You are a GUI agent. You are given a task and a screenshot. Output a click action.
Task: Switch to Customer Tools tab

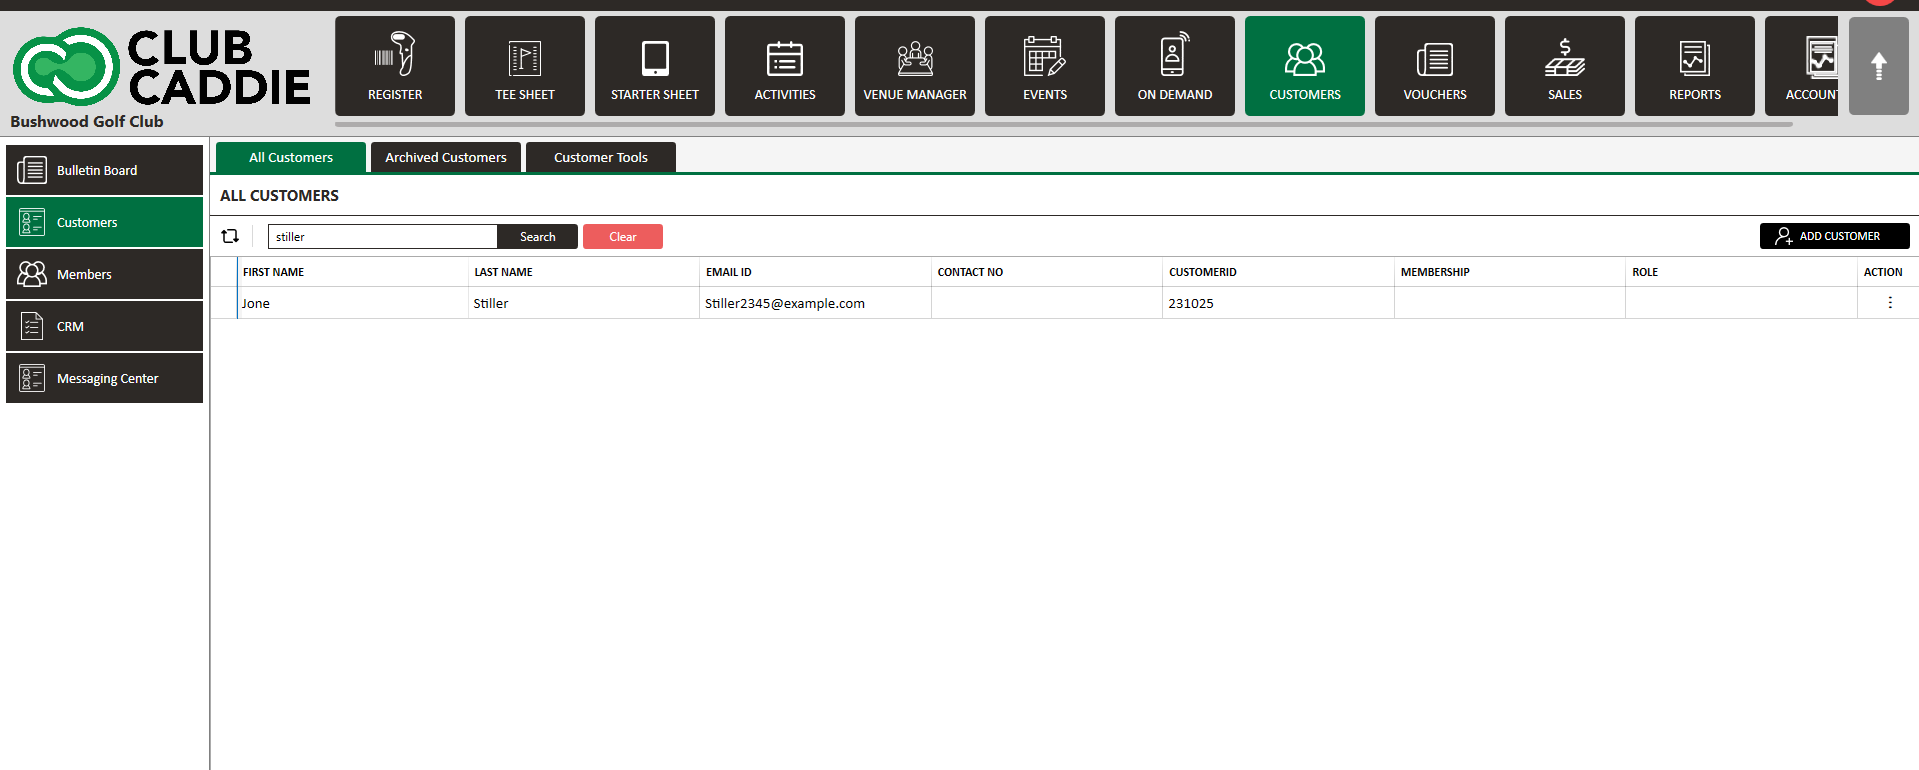[600, 157]
